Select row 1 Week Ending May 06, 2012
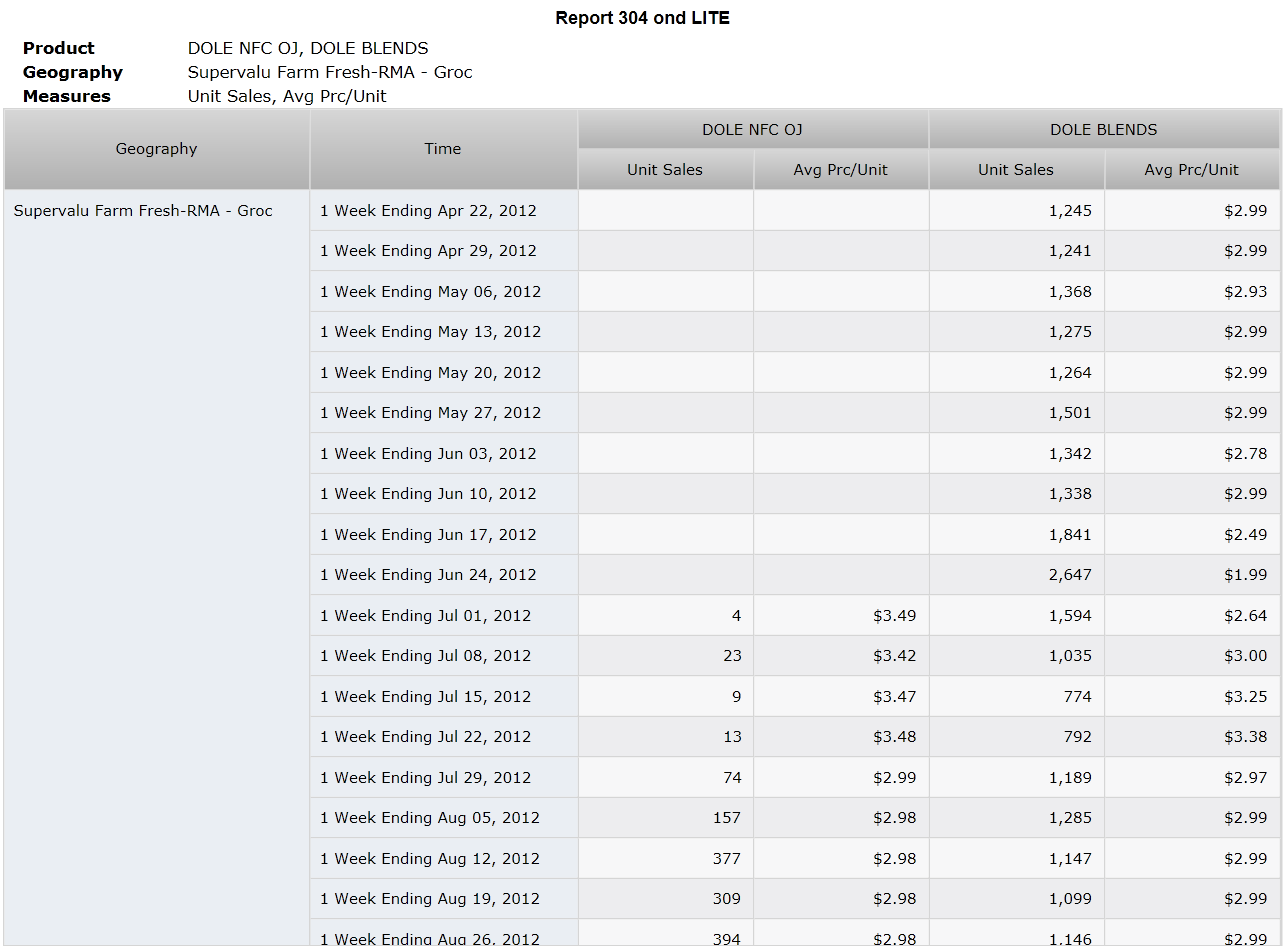The height and width of the screenshot is (946, 1284). pos(444,292)
